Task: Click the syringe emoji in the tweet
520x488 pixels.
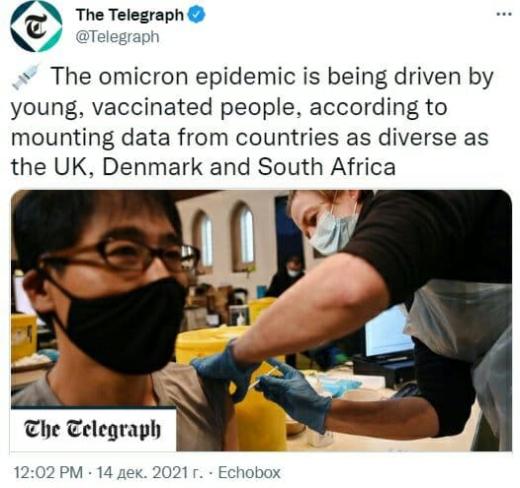Action: pos(26,76)
